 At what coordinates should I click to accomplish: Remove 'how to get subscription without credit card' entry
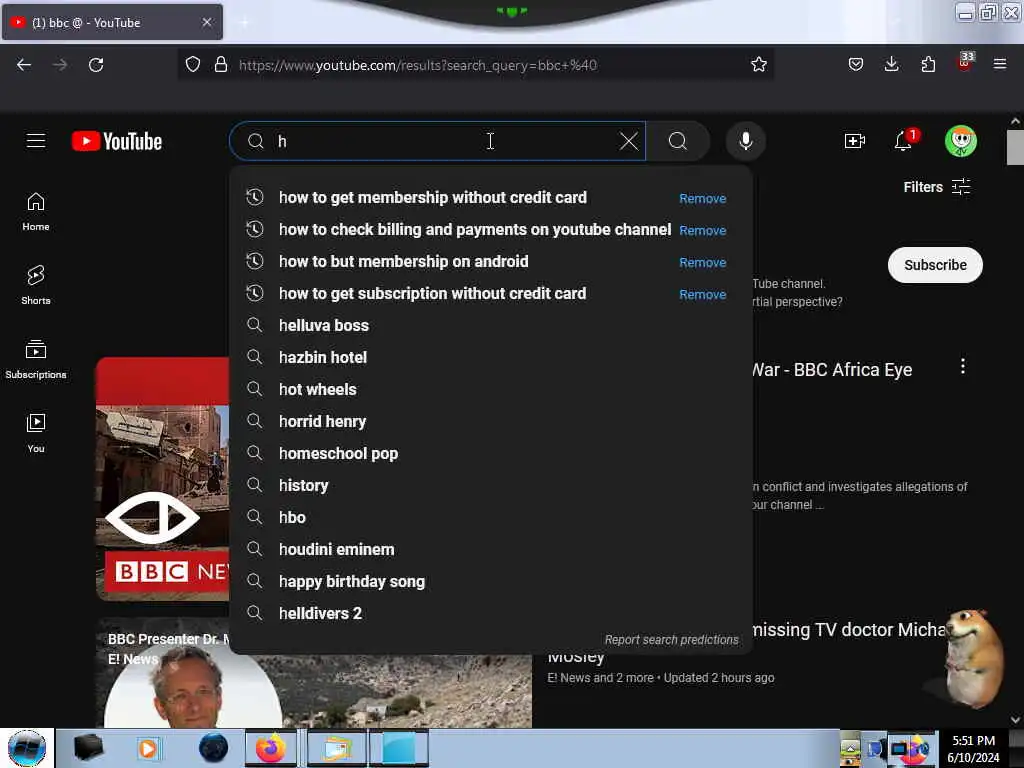click(703, 295)
